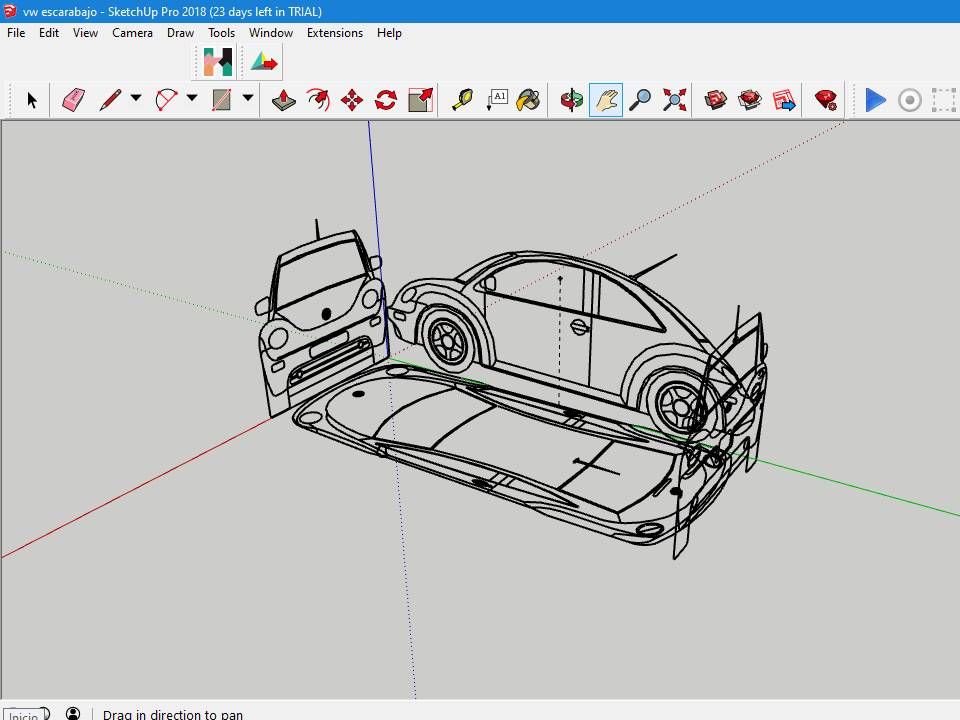Viewport: 960px width, 720px height.
Task: Open the Edit menu
Action: [49, 33]
